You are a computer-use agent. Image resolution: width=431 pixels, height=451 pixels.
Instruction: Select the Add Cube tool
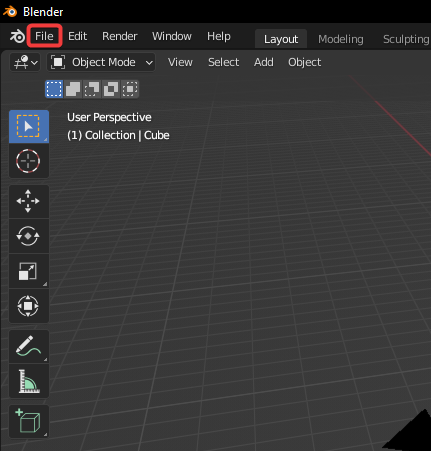click(29, 422)
